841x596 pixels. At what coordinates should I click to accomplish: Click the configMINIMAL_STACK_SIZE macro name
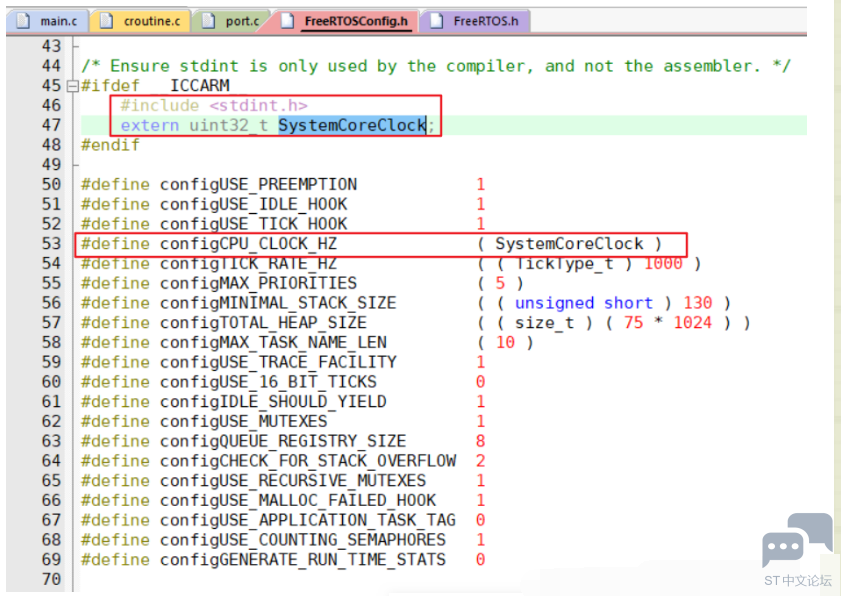click(278, 303)
